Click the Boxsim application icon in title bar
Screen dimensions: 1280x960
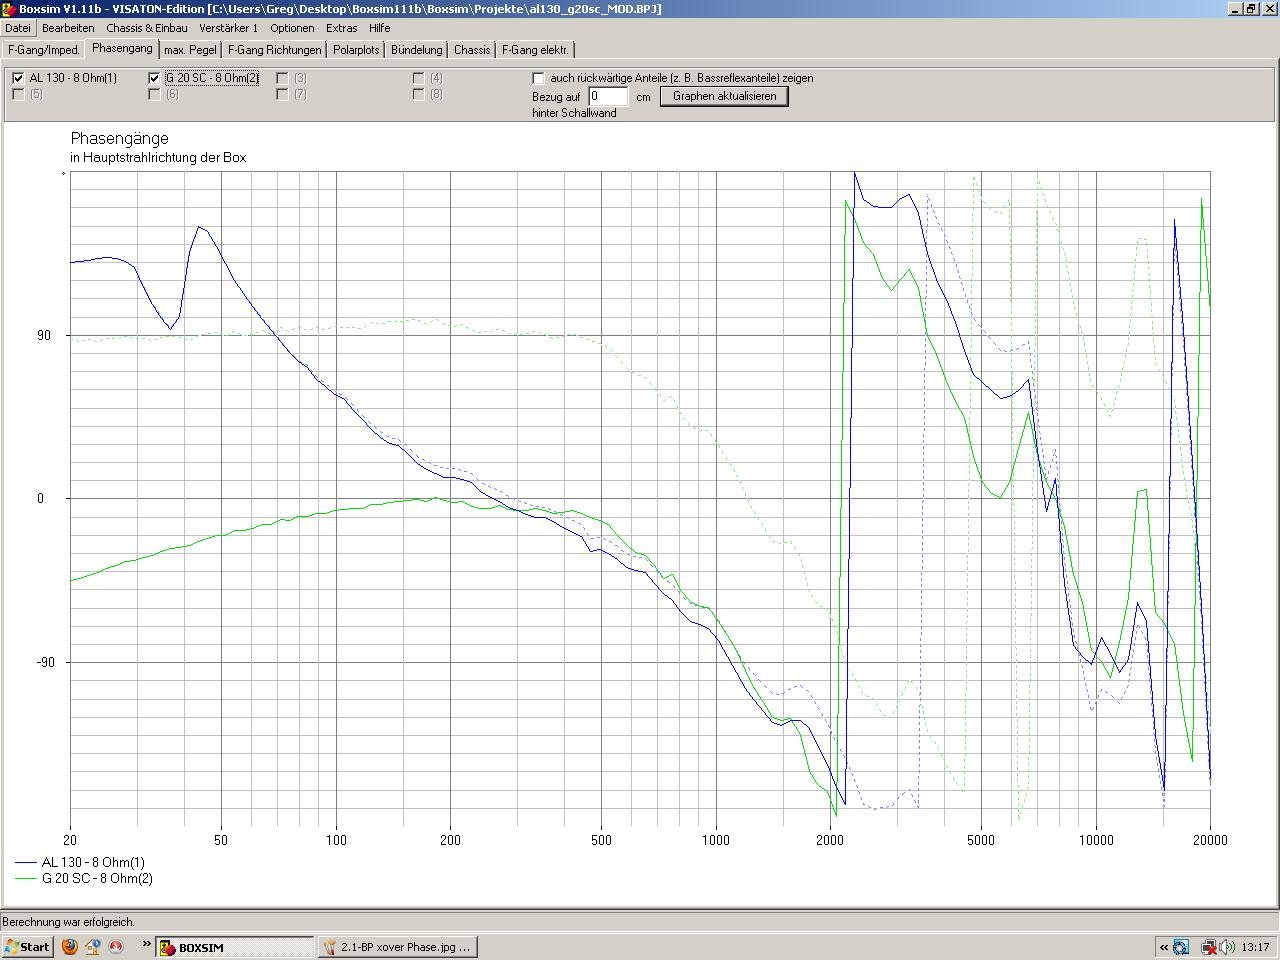pyautogui.click(x=9, y=9)
